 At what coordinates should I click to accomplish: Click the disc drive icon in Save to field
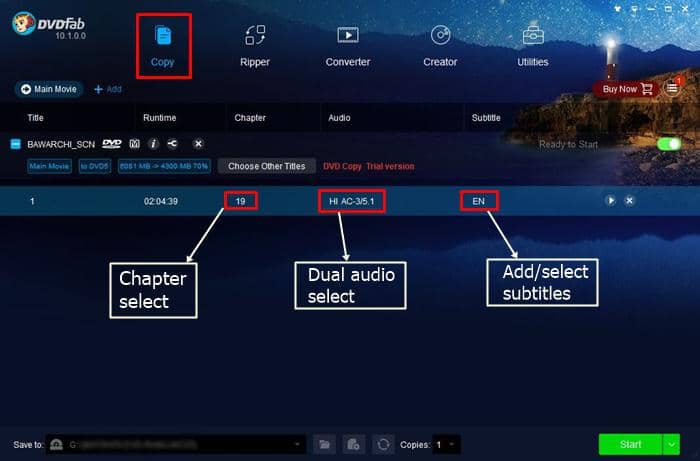tap(56, 444)
